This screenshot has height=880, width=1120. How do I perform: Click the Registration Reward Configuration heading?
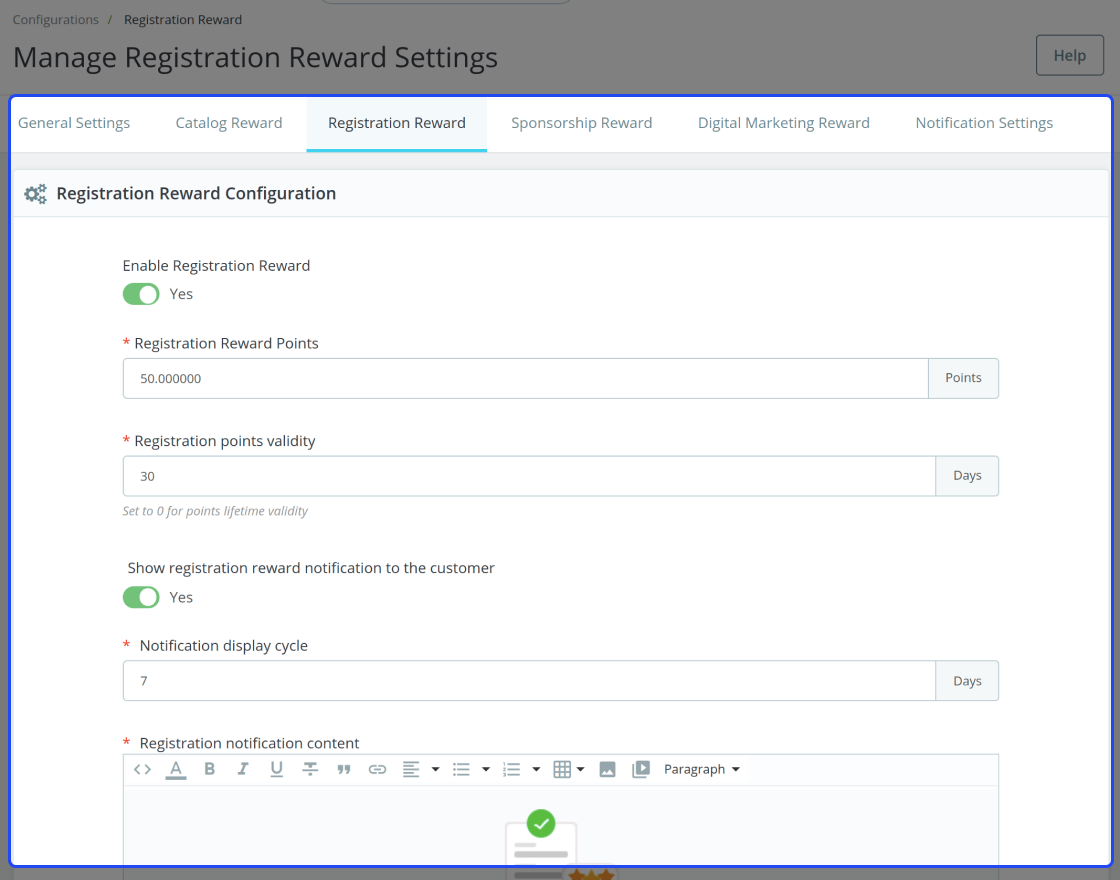[196, 194]
